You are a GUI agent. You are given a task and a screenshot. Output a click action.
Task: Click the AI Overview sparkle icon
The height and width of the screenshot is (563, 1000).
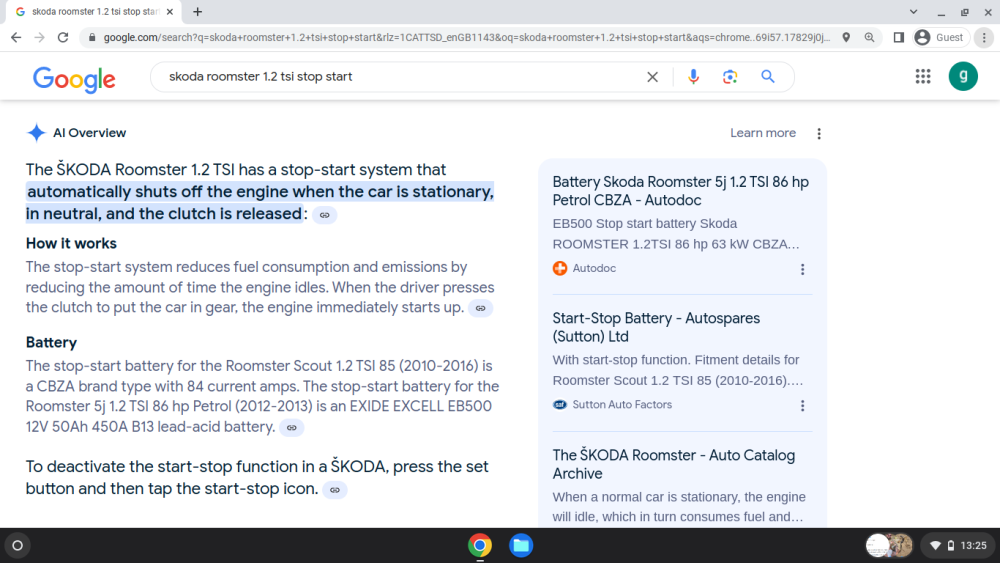point(36,133)
